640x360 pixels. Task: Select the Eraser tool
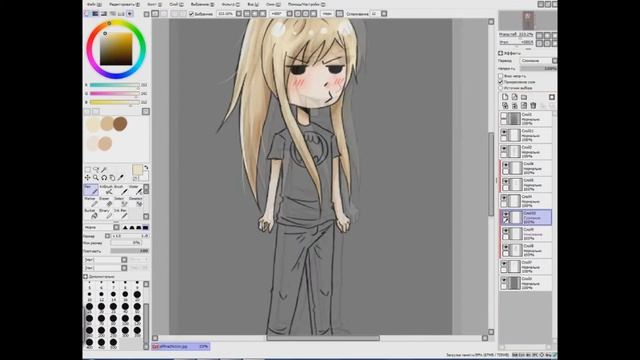pos(106,202)
